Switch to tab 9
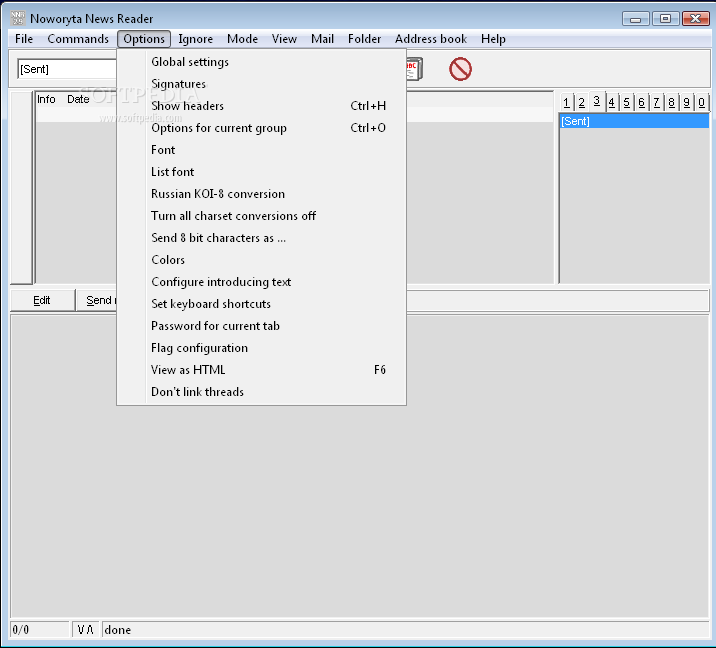 (686, 102)
